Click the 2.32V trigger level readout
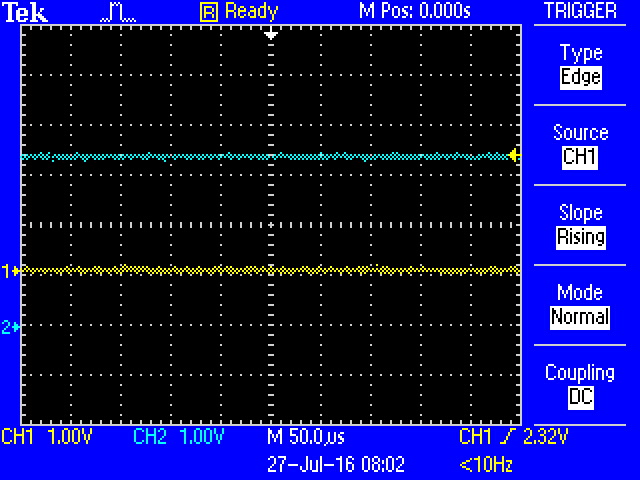This screenshot has width=640, height=480. click(545, 436)
